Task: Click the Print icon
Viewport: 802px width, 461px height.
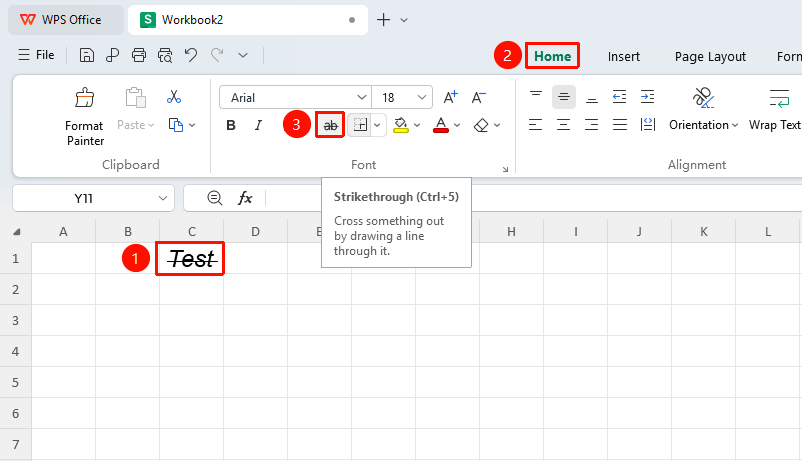Action: [x=139, y=55]
